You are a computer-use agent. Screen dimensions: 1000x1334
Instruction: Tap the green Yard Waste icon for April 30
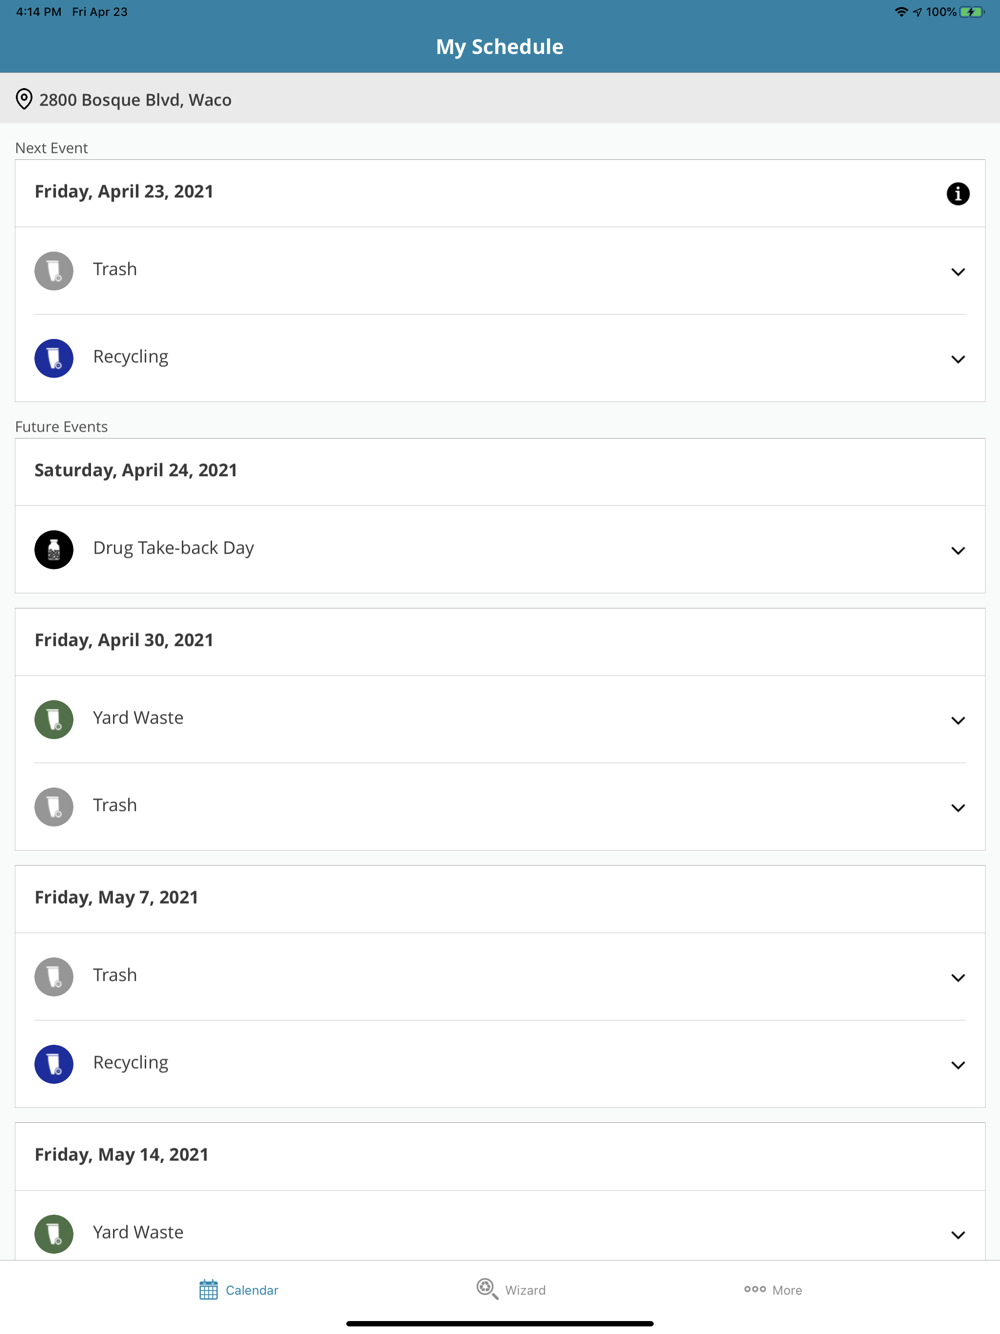(54, 719)
